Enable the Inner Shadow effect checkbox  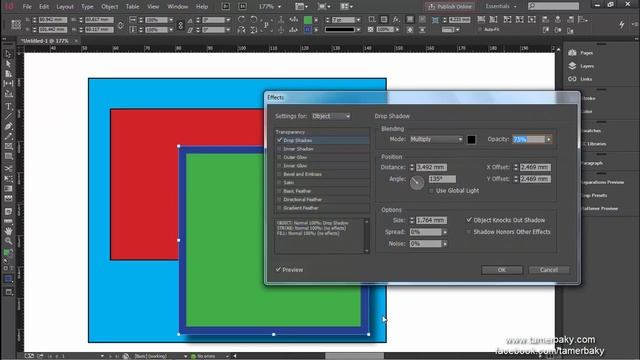pos(280,149)
